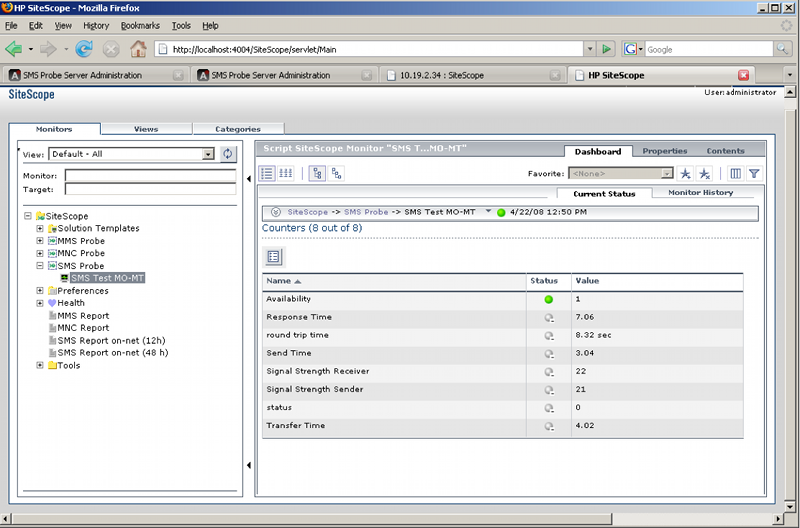Close the HP SiteScope browser tab
This screenshot has width=800, height=528.
click(x=743, y=75)
